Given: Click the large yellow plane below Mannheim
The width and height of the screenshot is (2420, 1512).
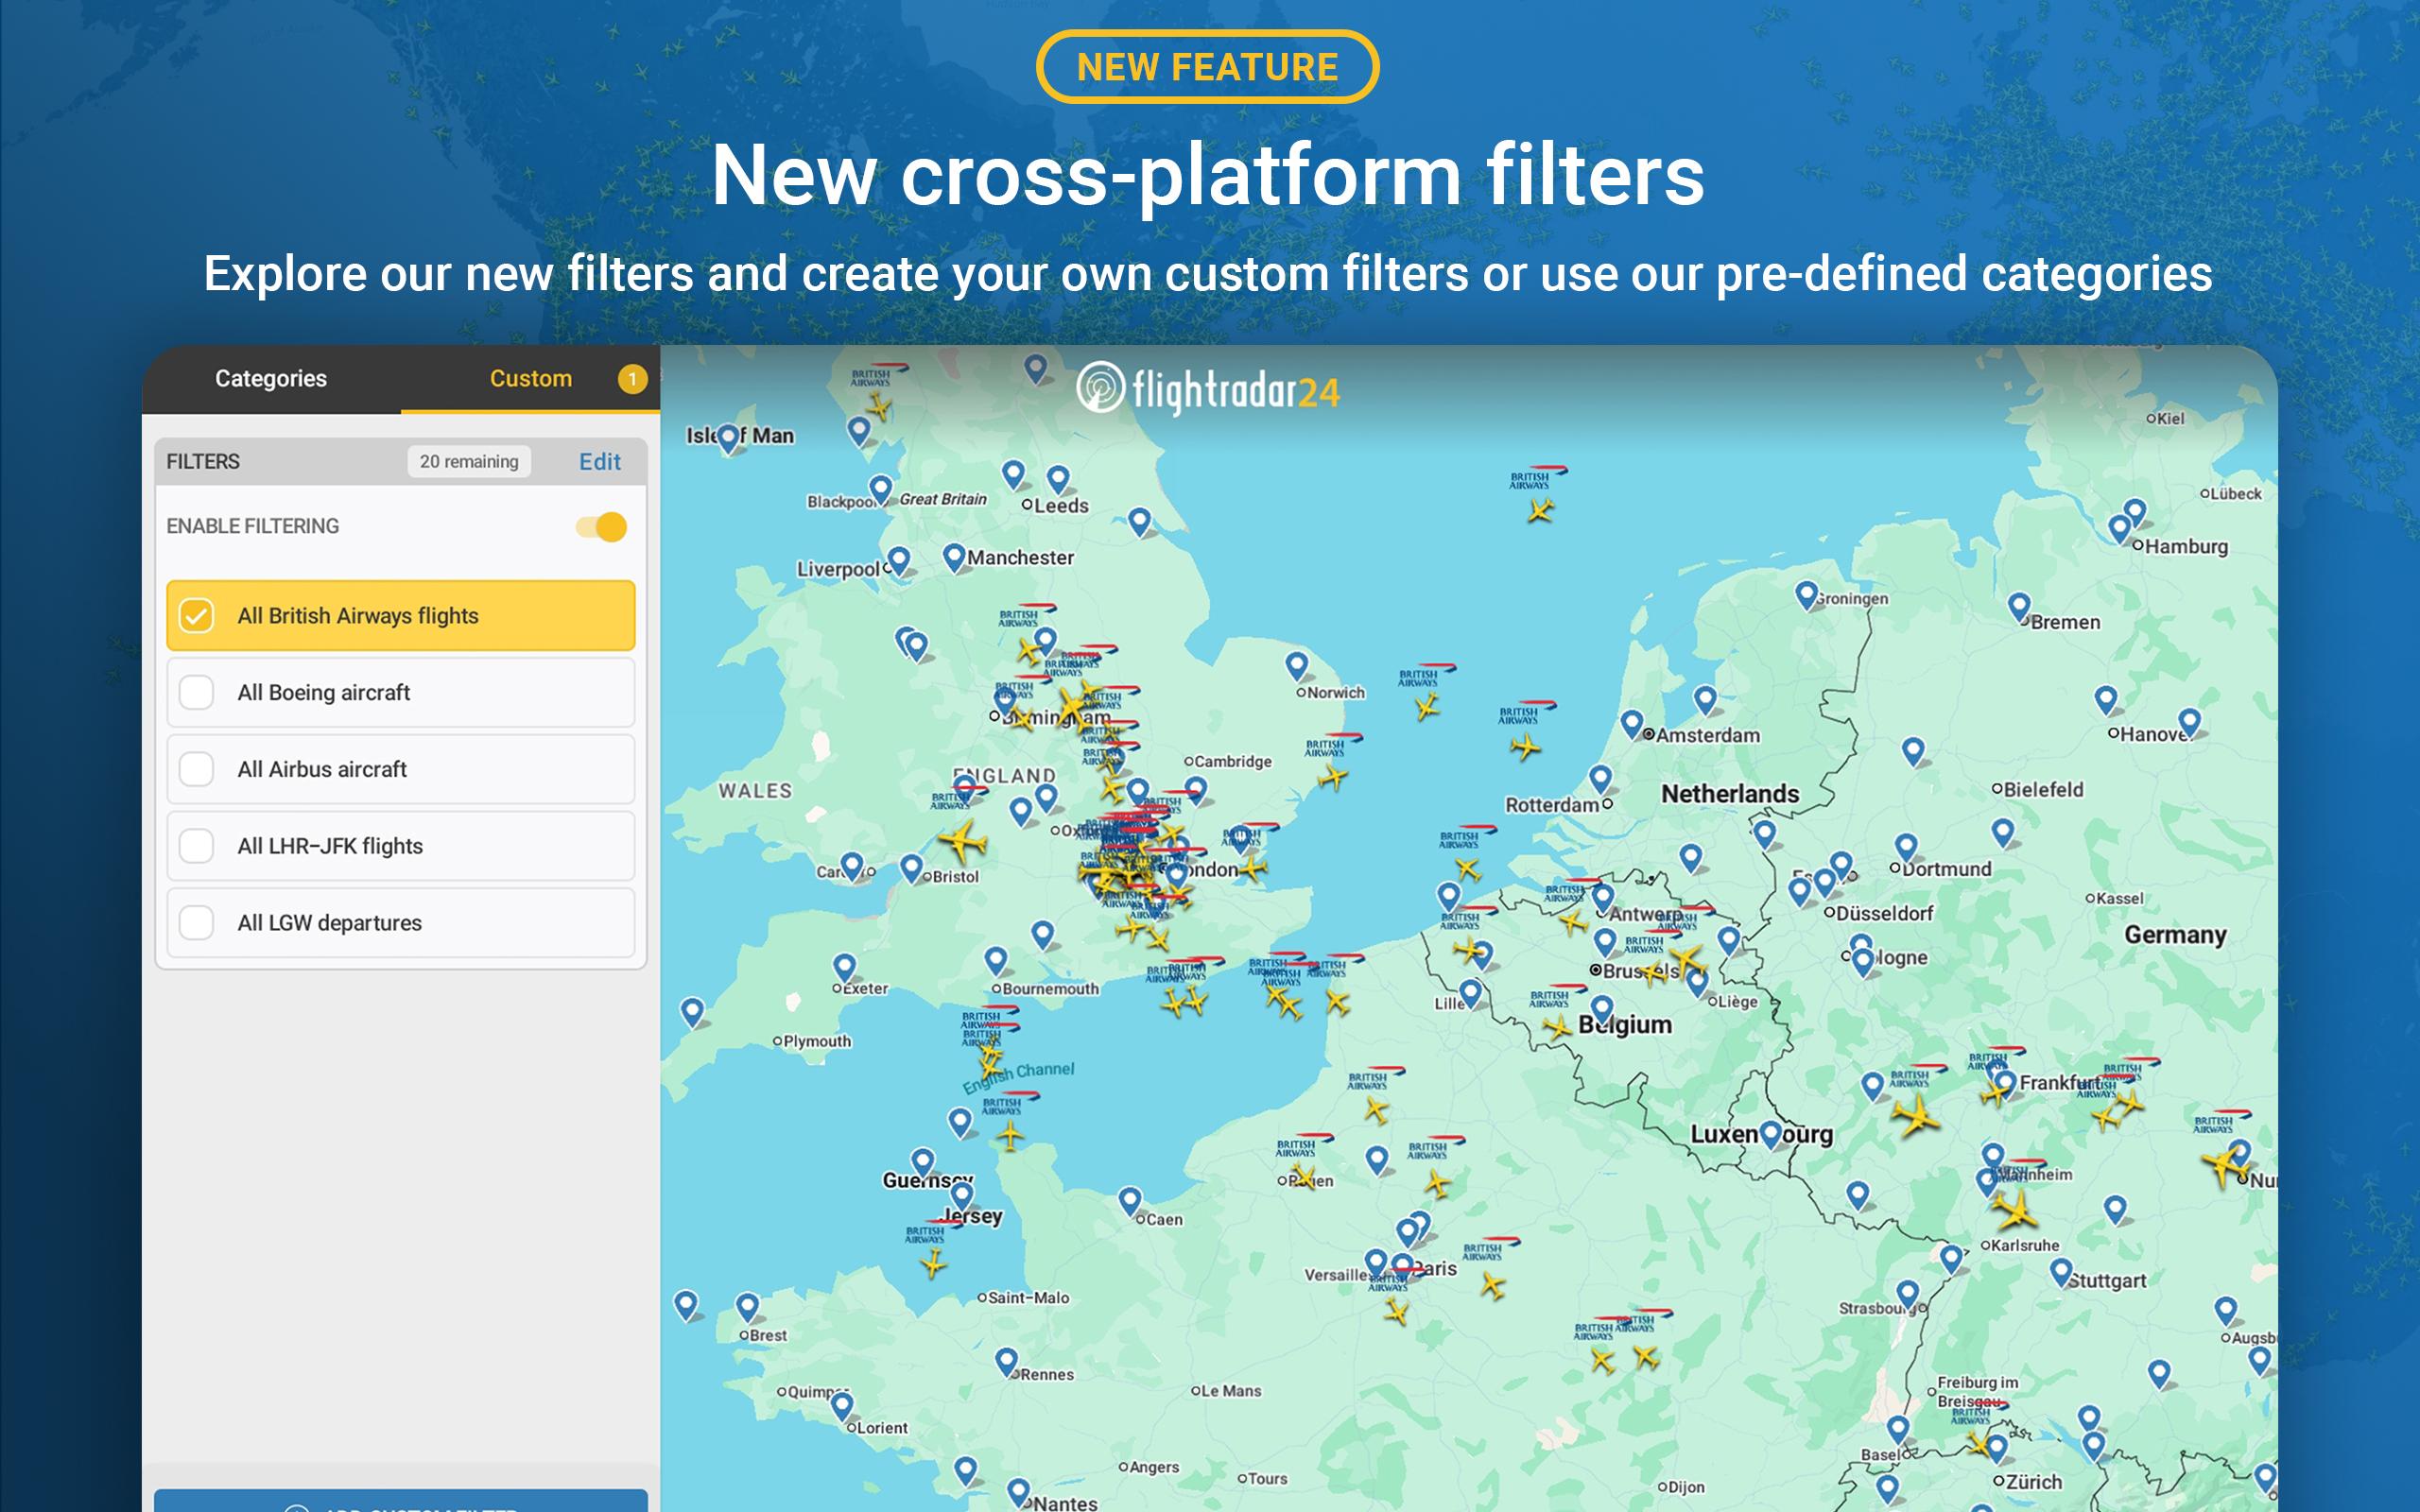Looking at the screenshot, I should pyautogui.click(x=2014, y=1210).
